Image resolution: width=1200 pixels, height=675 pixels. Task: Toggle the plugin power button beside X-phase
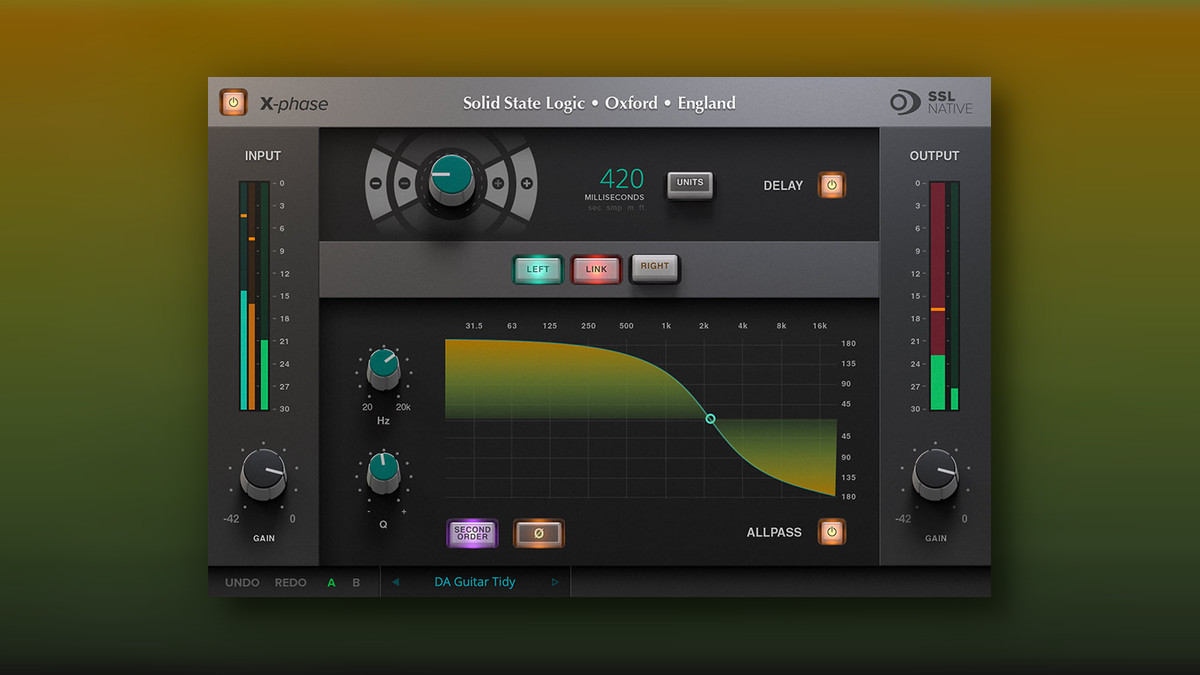tap(233, 102)
